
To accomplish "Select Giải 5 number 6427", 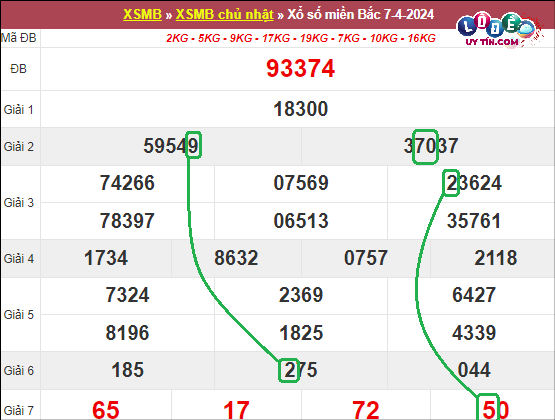I will click(474, 295).
